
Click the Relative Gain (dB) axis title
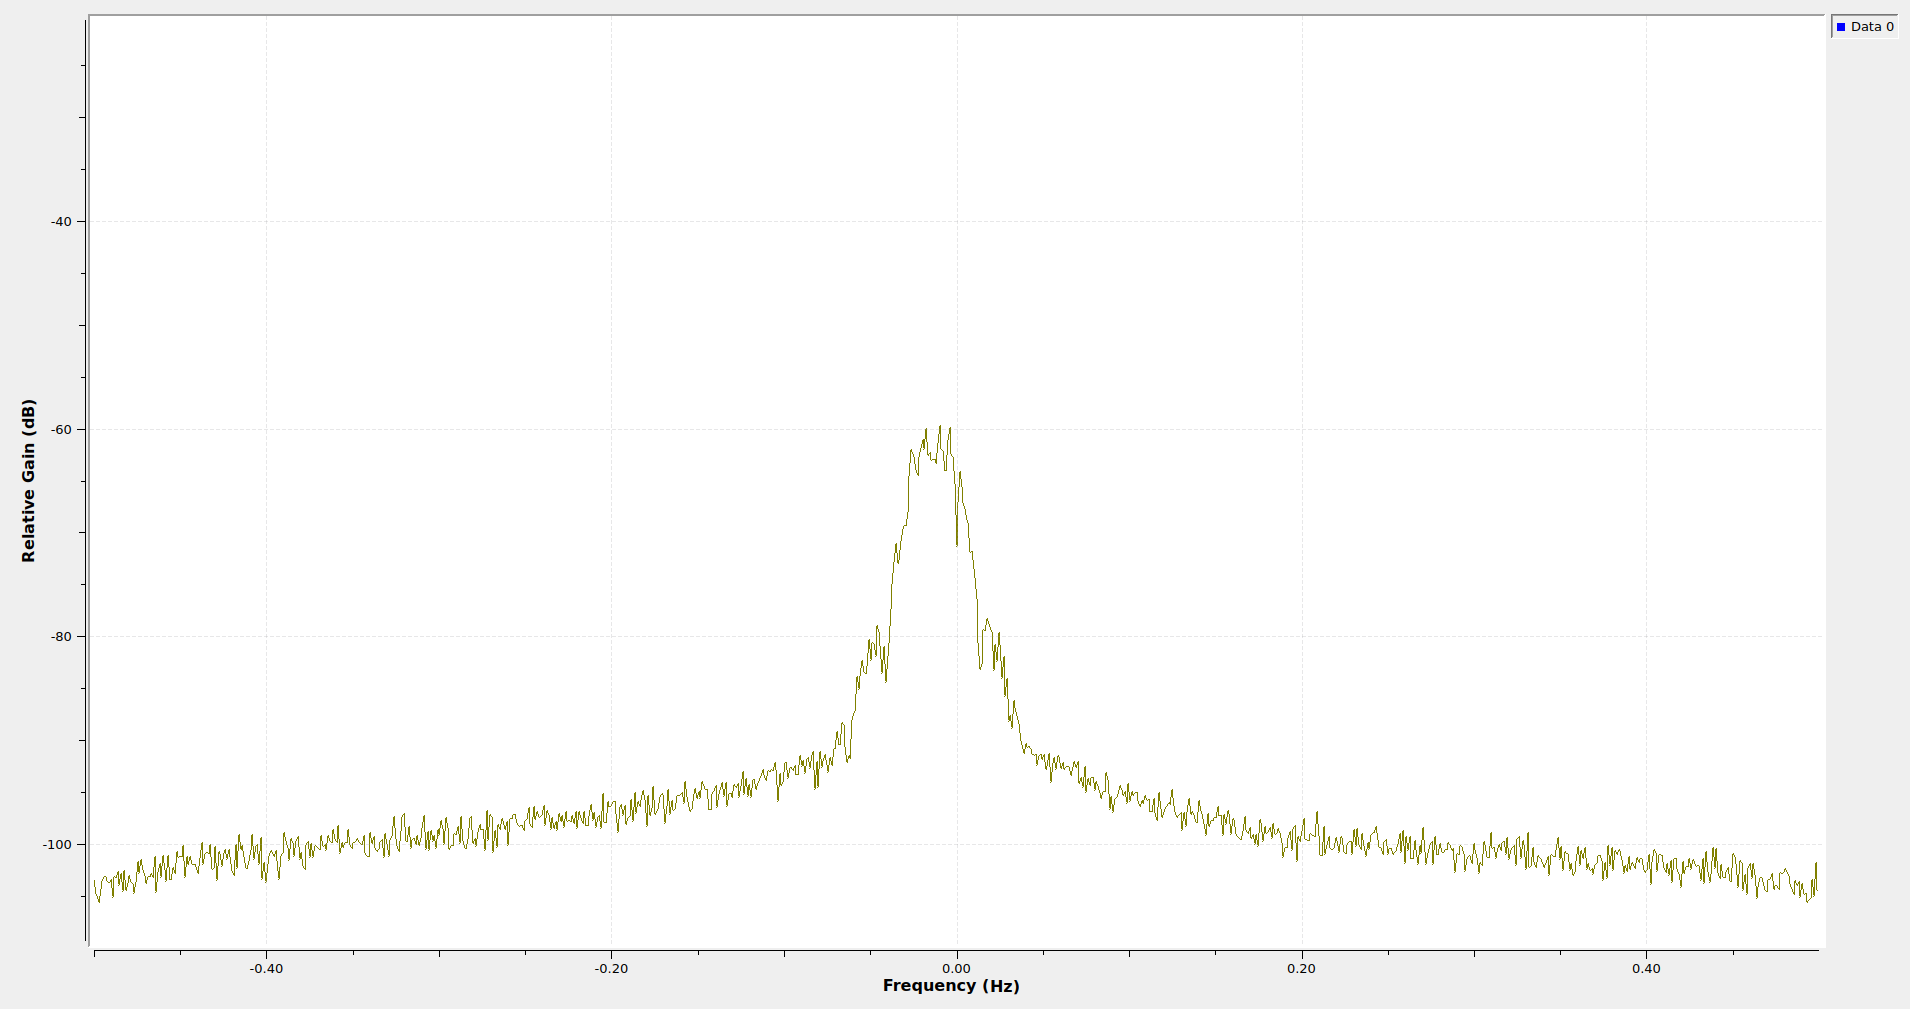[28, 481]
